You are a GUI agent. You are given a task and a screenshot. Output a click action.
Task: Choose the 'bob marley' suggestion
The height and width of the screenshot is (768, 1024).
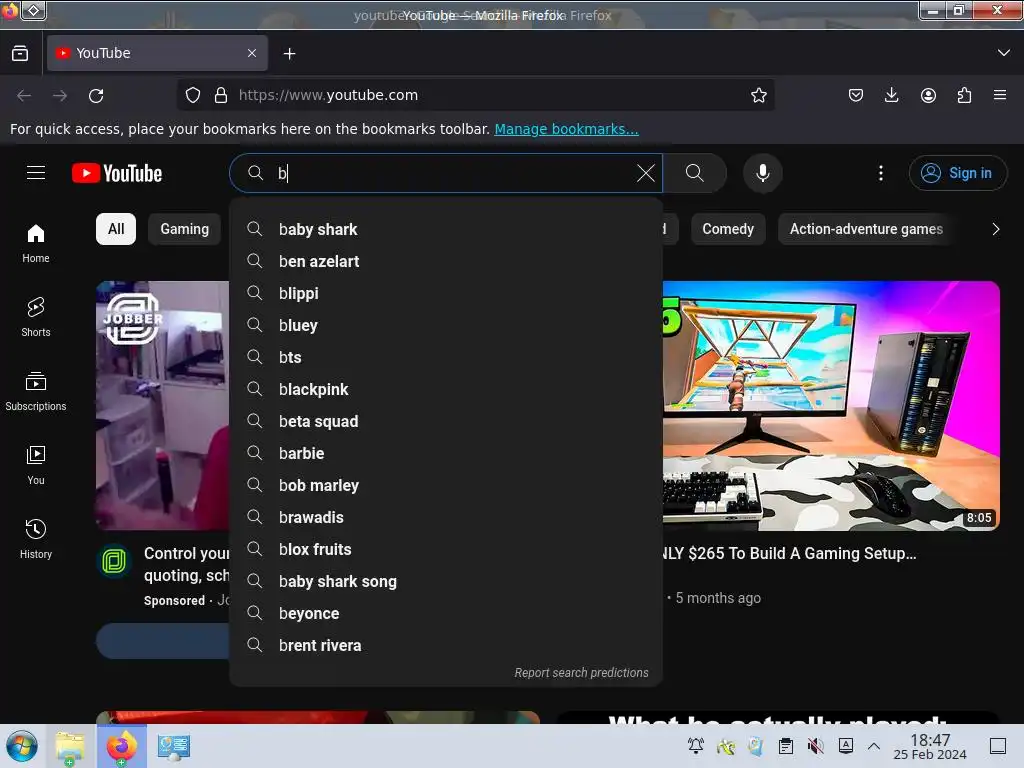[x=446, y=485]
